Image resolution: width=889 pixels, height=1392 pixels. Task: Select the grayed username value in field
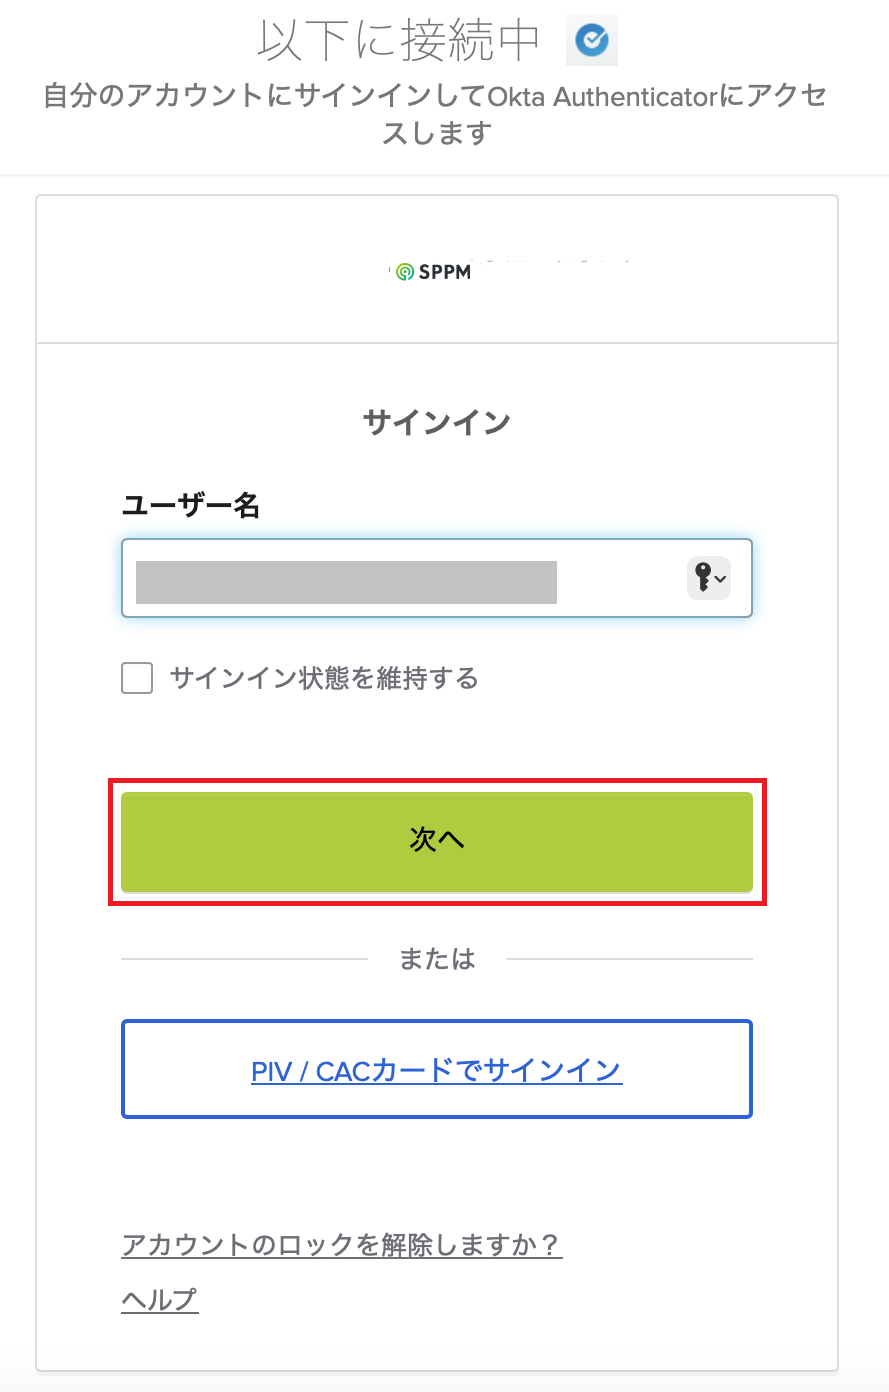pos(346,582)
